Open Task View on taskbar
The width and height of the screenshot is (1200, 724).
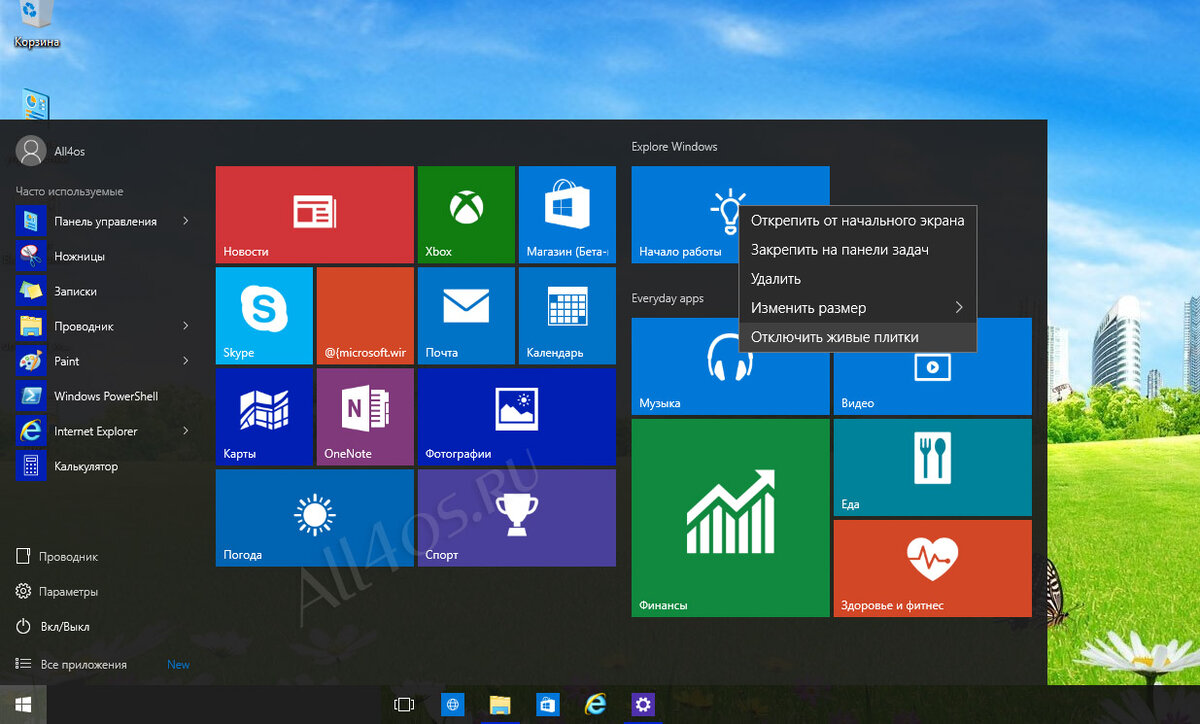click(x=404, y=705)
